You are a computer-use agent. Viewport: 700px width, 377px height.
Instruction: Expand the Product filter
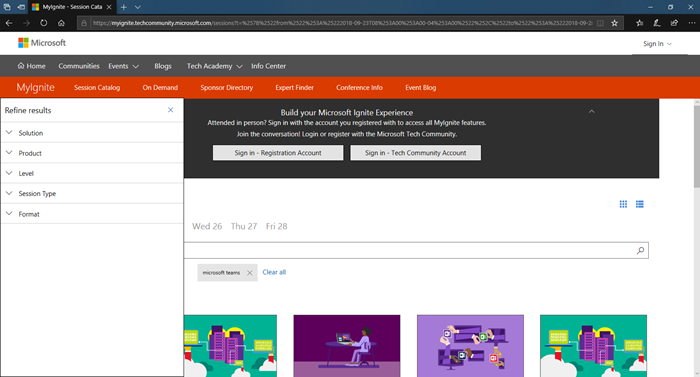click(92, 153)
